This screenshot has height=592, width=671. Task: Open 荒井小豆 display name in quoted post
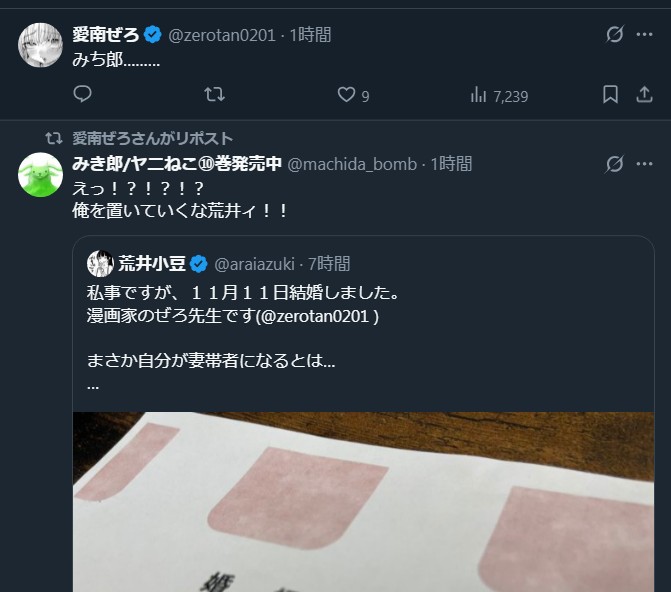click(152, 264)
